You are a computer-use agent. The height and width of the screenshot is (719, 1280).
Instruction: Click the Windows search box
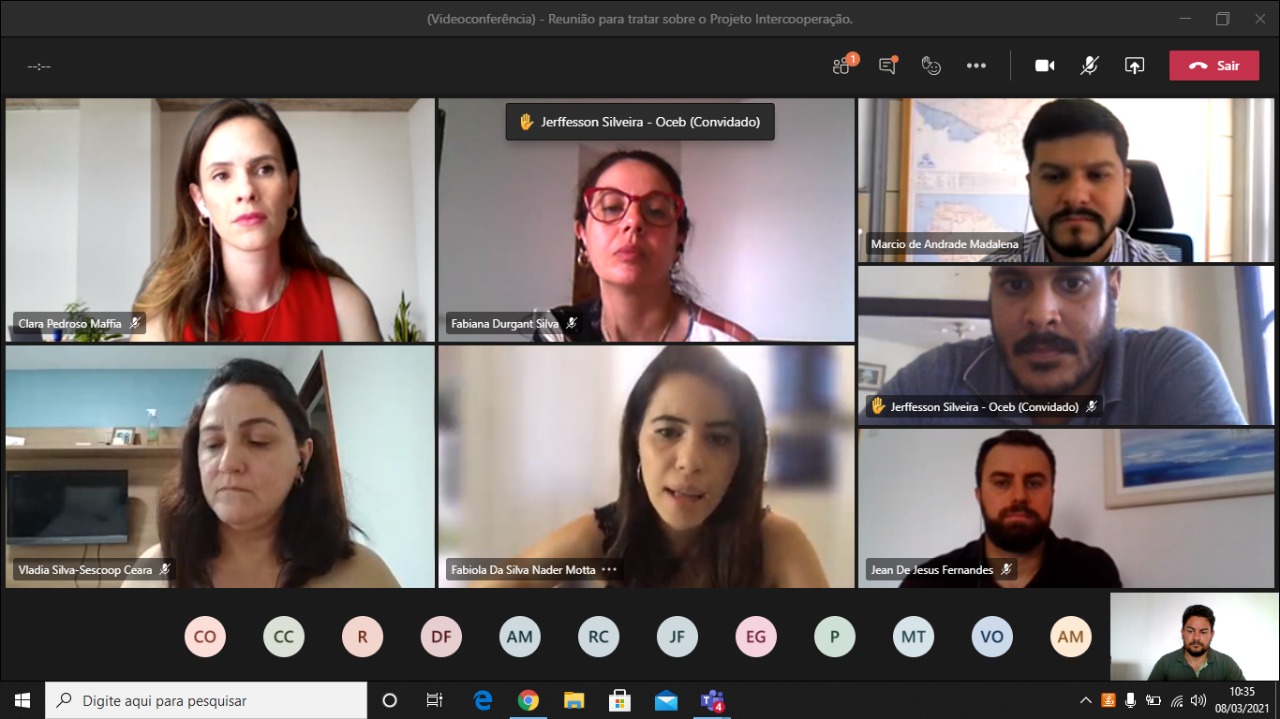pyautogui.click(x=206, y=700)
